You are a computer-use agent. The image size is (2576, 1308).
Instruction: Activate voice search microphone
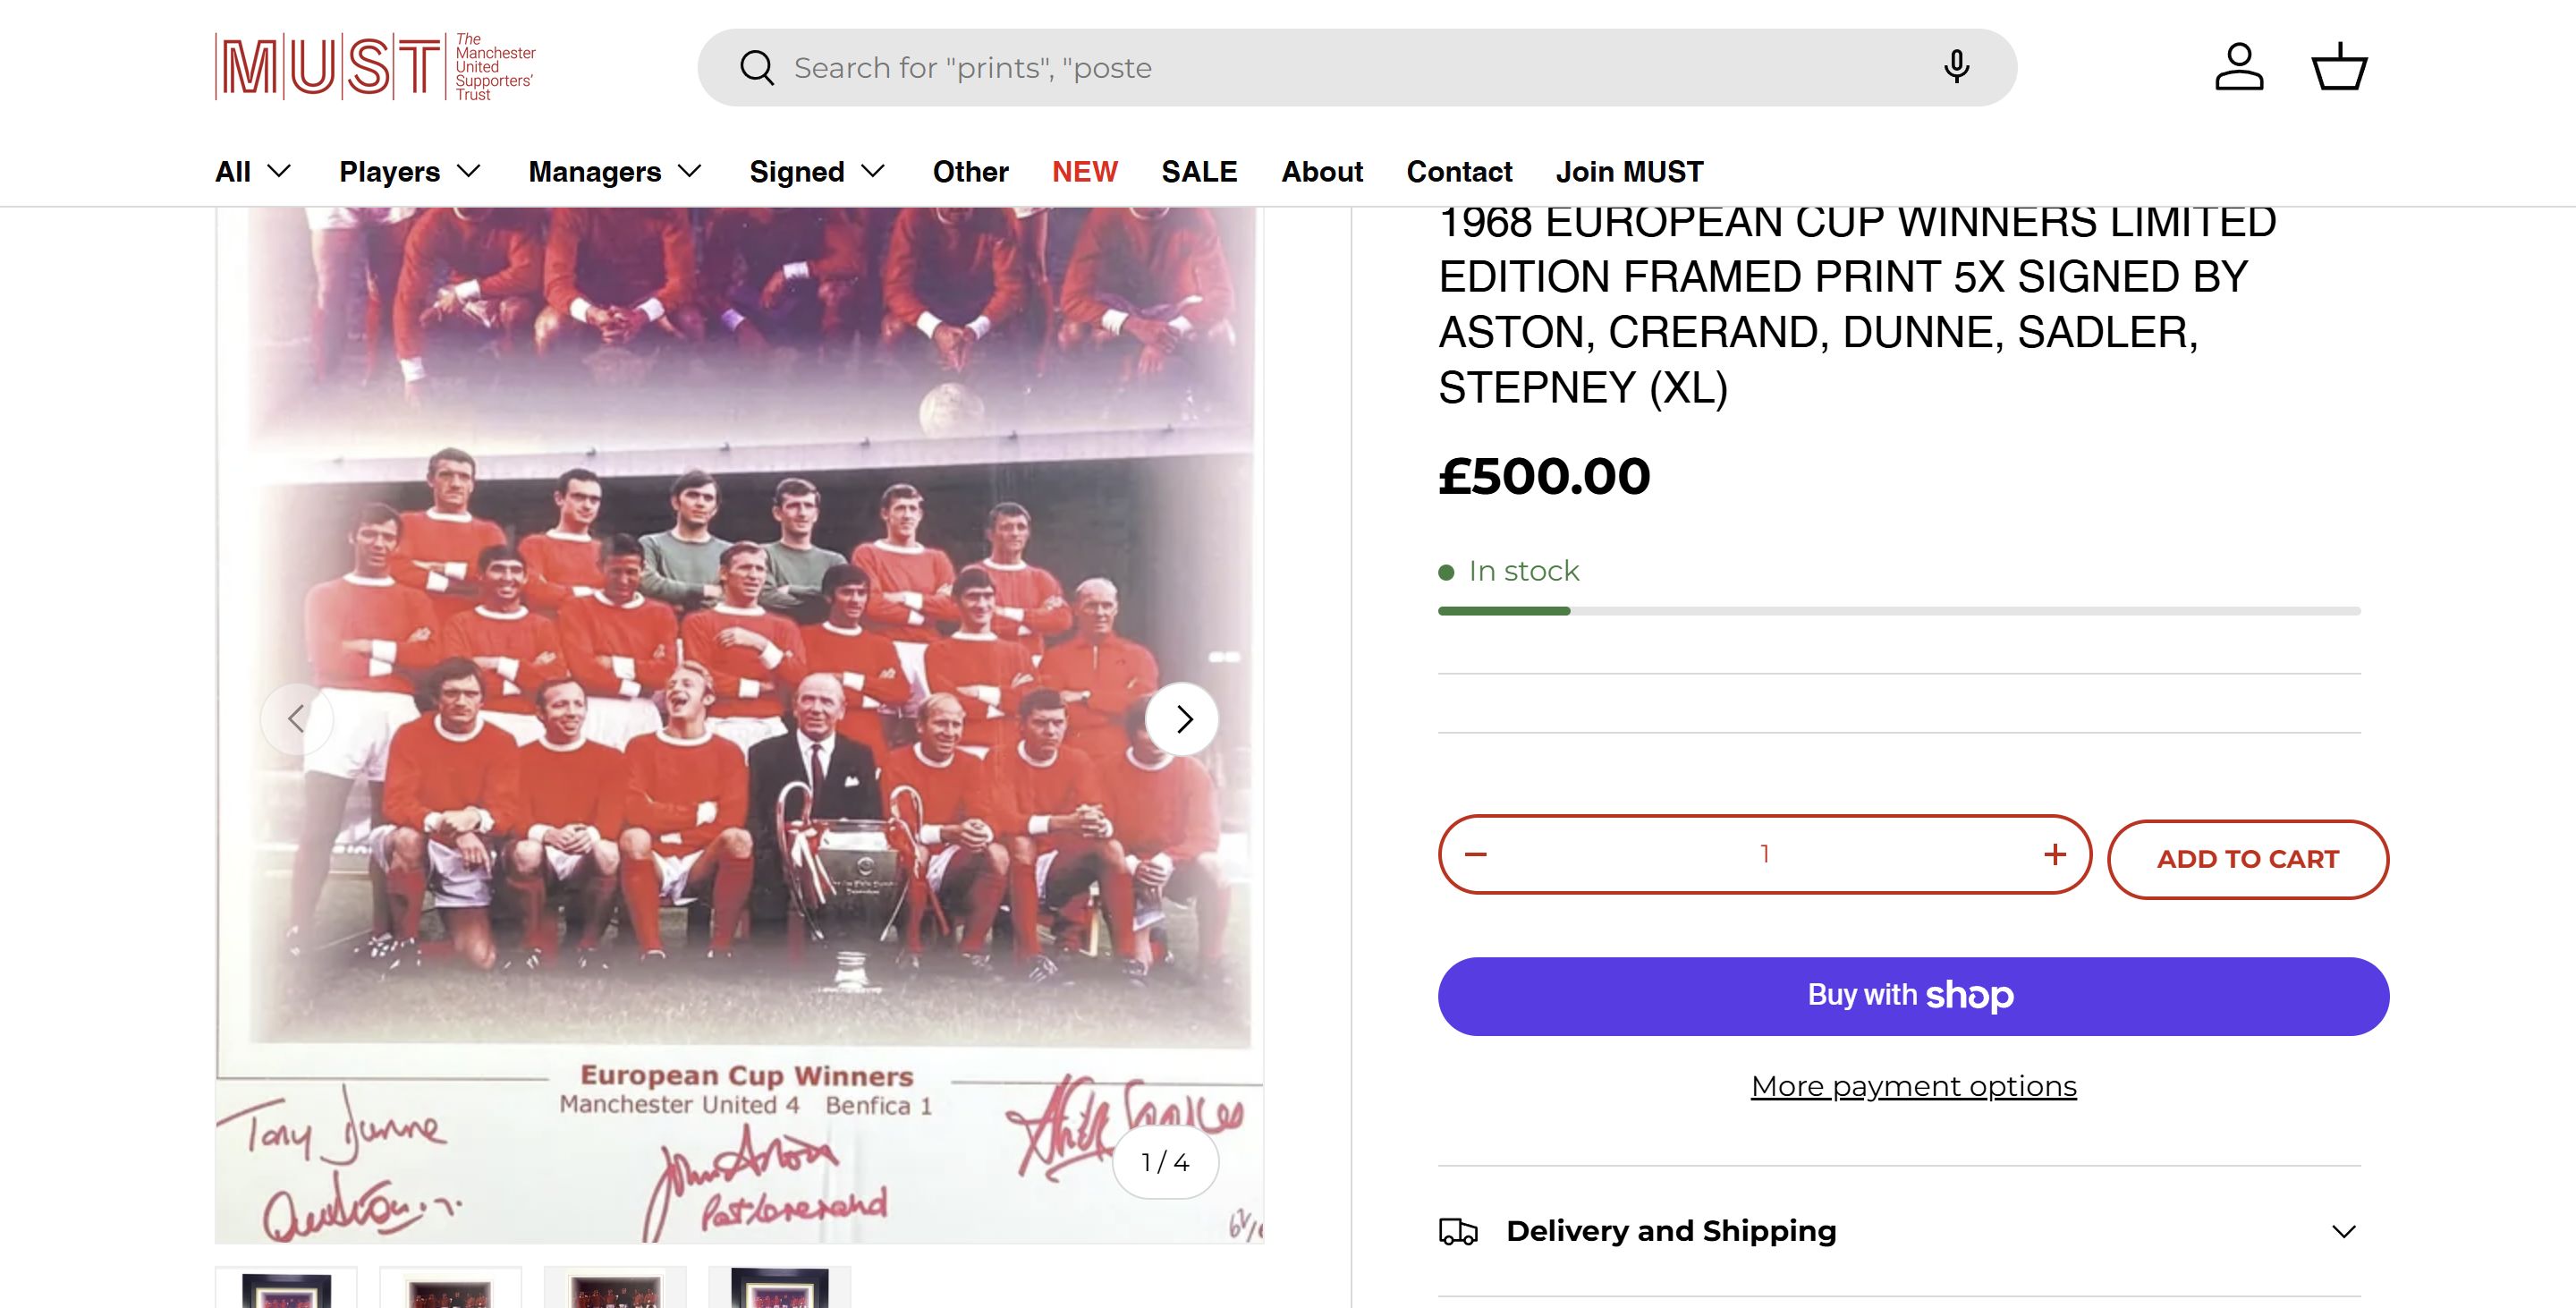pyautogui.click(x=1956, y=67)
